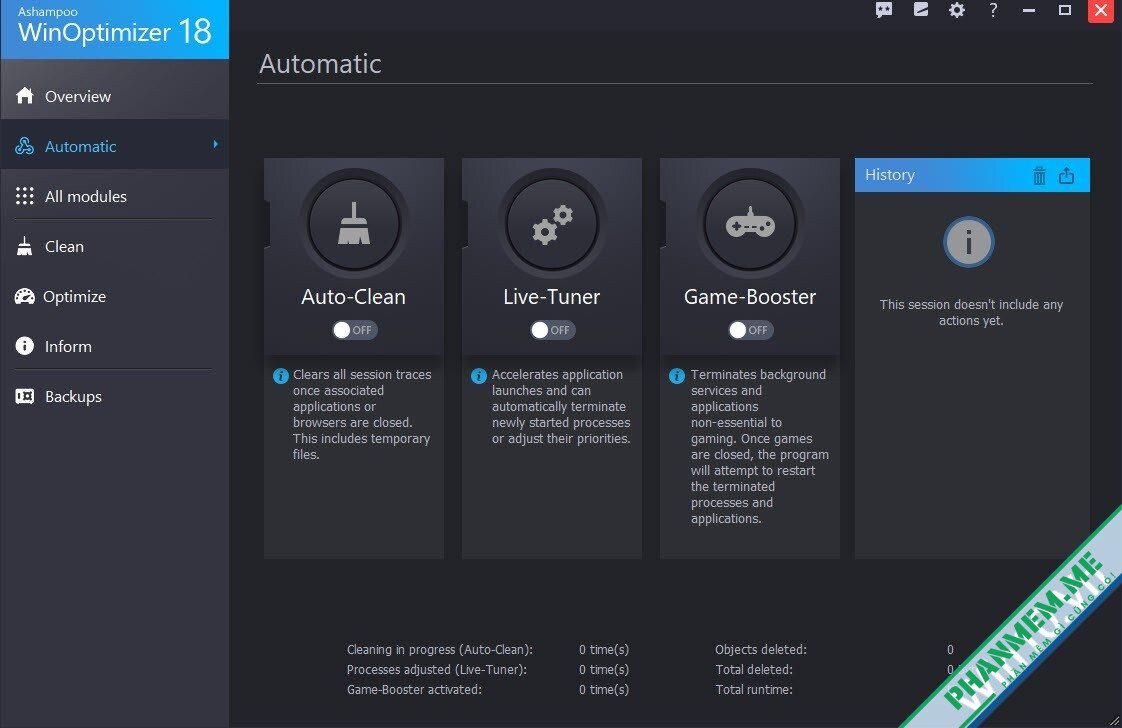Open the help question mark icon
This screenshot has height=728, width=1122.
[993, 10]
